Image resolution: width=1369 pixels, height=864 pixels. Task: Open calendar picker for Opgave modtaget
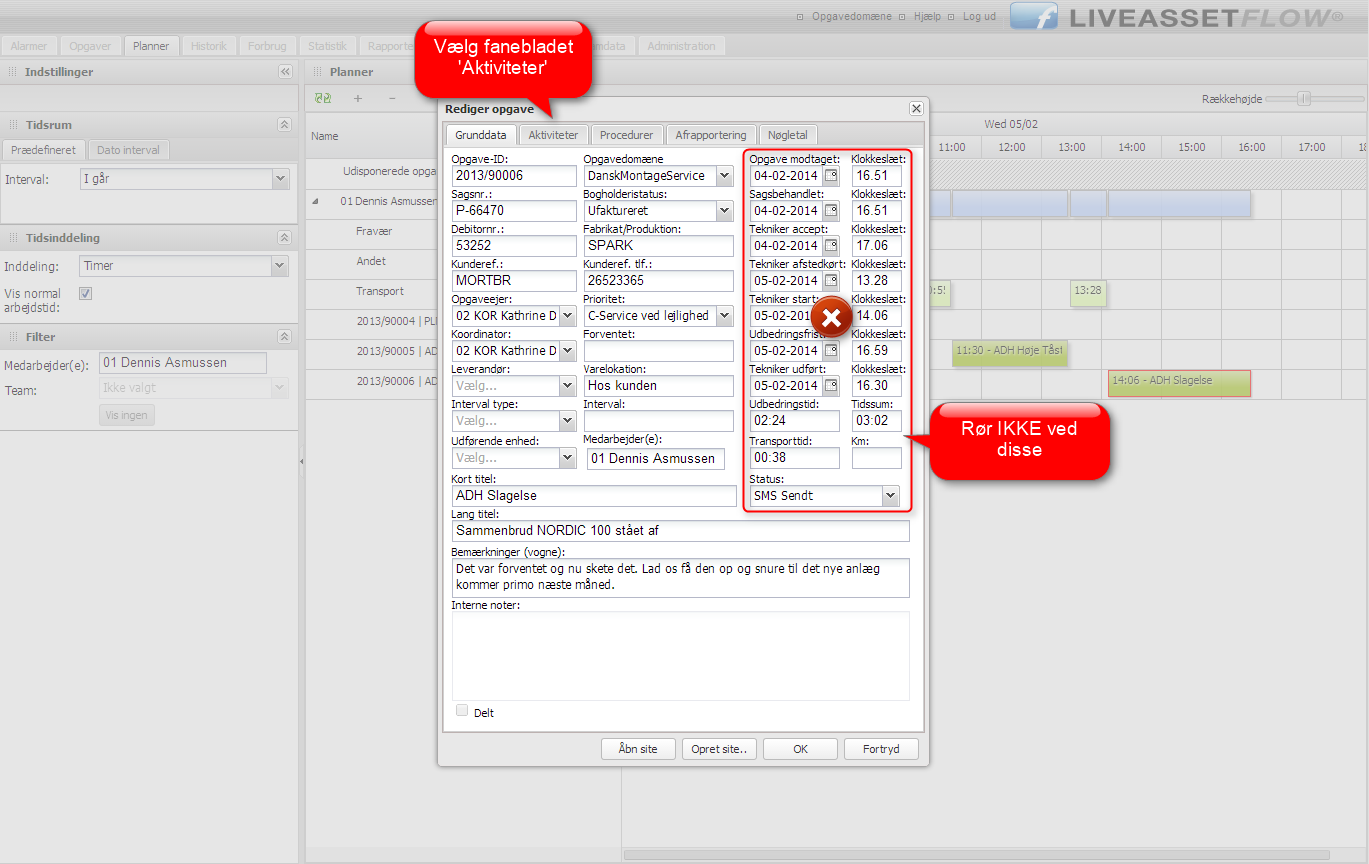pos(831,176)
